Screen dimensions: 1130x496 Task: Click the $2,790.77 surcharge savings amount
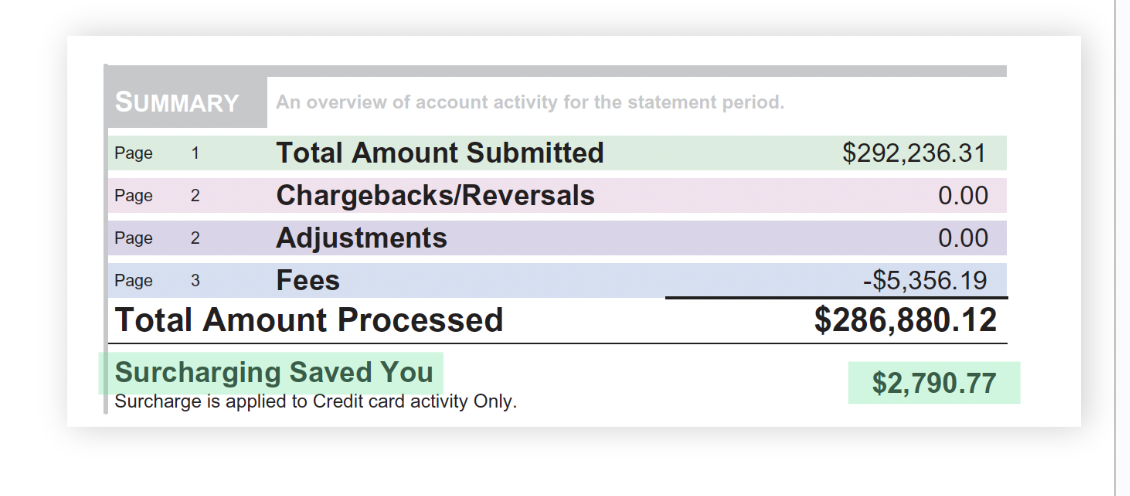click(934, 383)
